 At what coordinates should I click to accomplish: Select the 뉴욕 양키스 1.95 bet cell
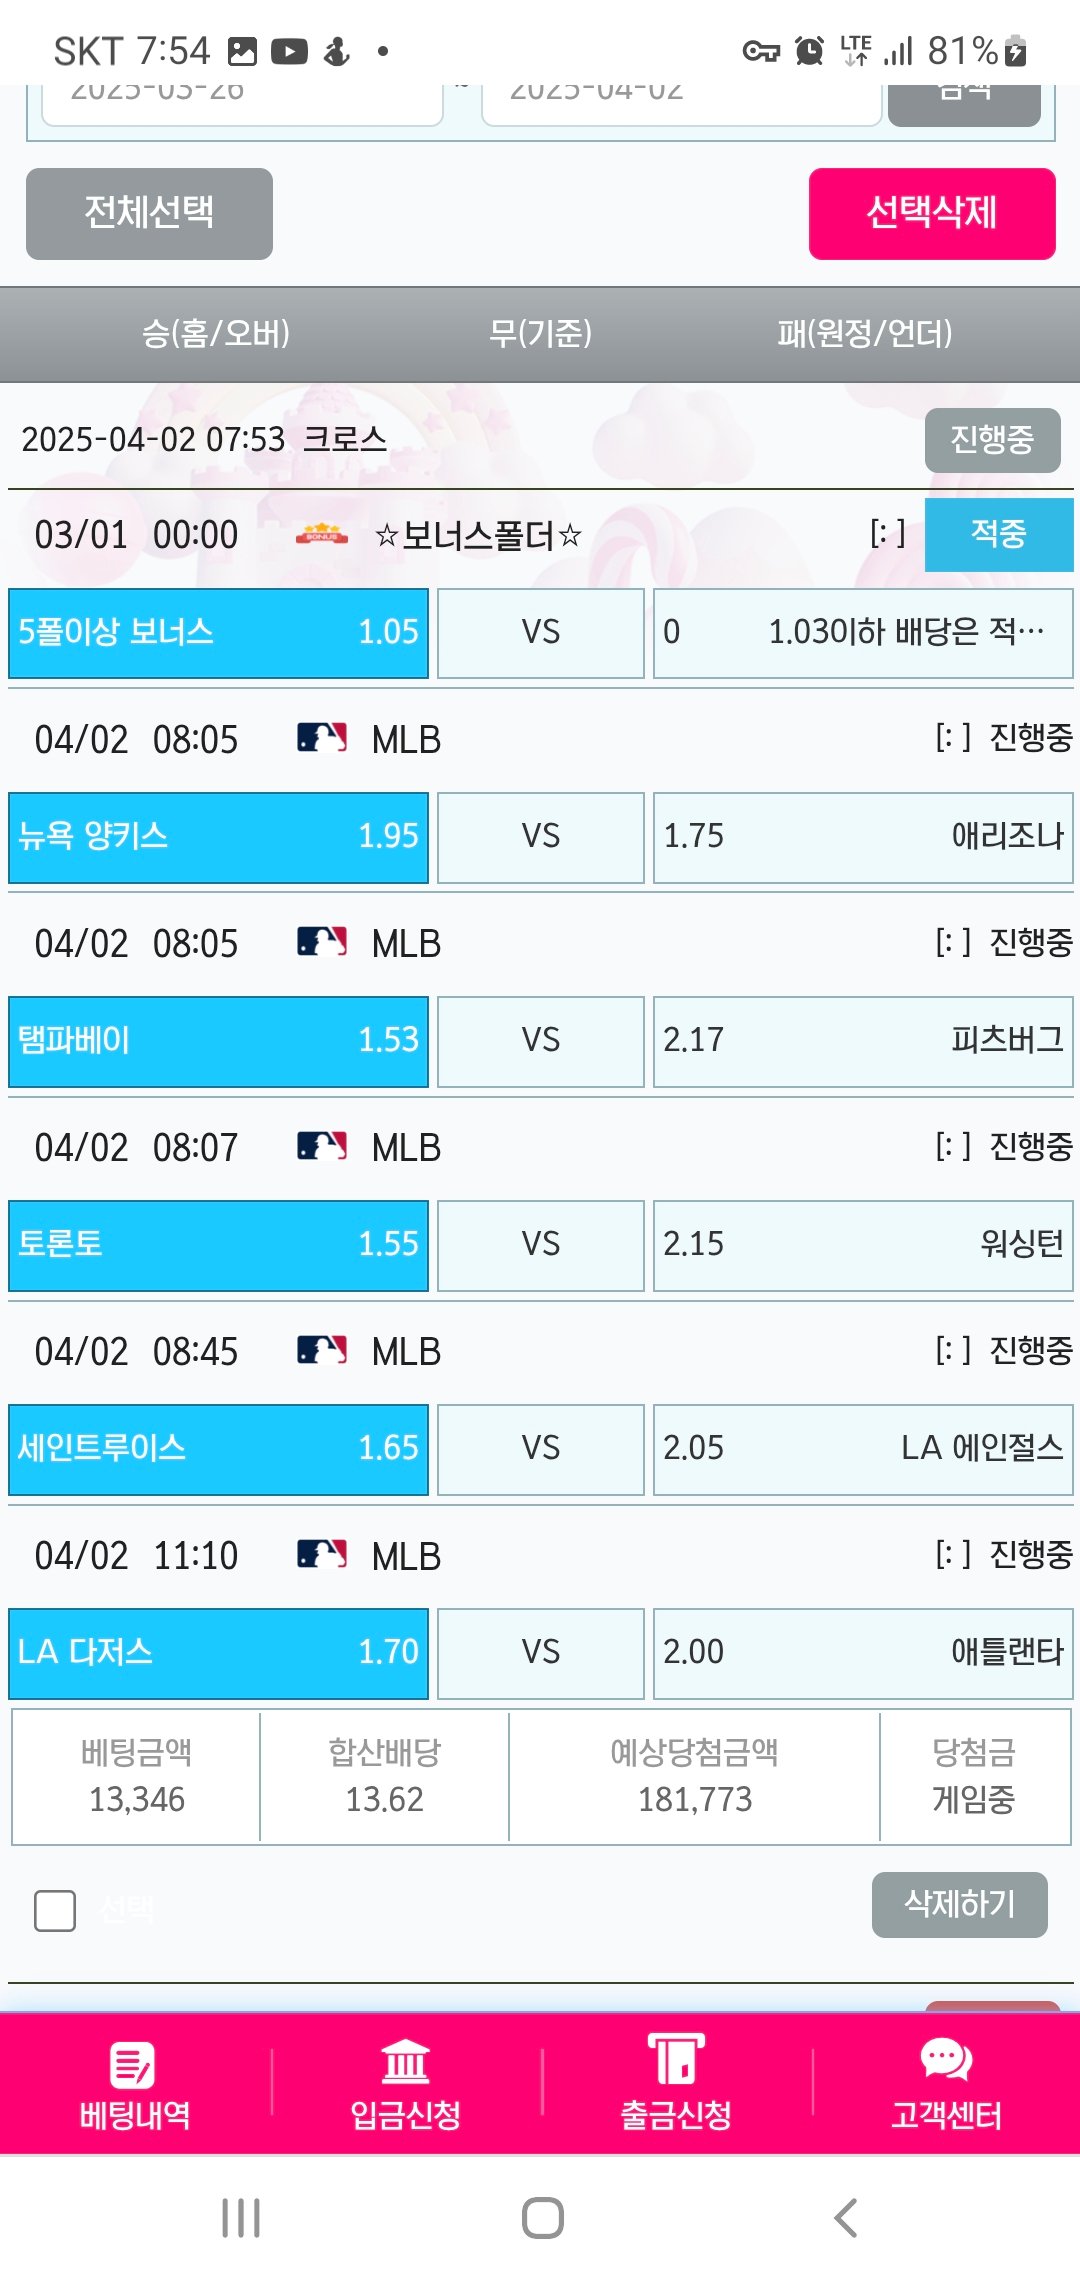pos(218,837)
